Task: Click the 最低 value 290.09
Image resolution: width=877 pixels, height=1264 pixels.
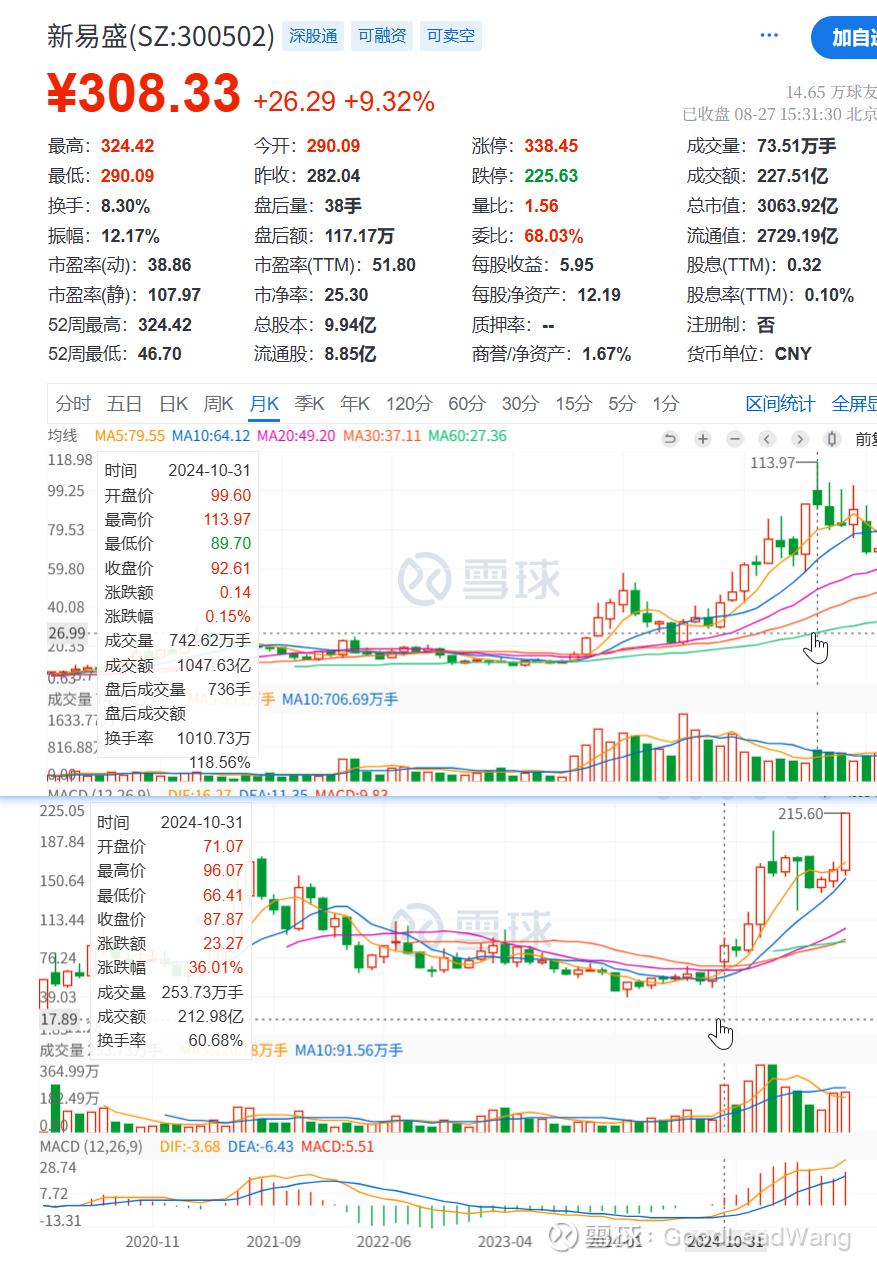Action: click(x=128, y=176)
